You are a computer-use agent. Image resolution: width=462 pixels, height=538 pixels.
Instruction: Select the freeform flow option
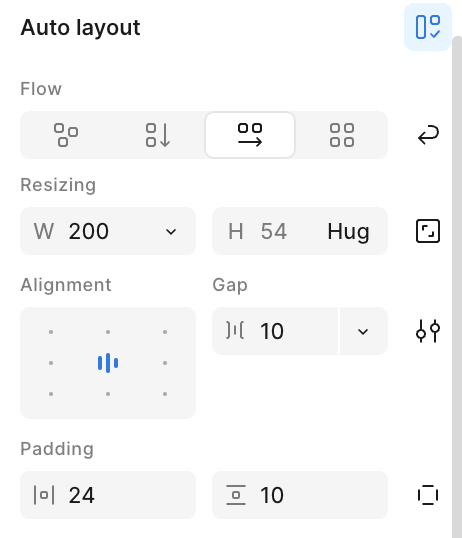pyautogui.click(x=66, y=135)
